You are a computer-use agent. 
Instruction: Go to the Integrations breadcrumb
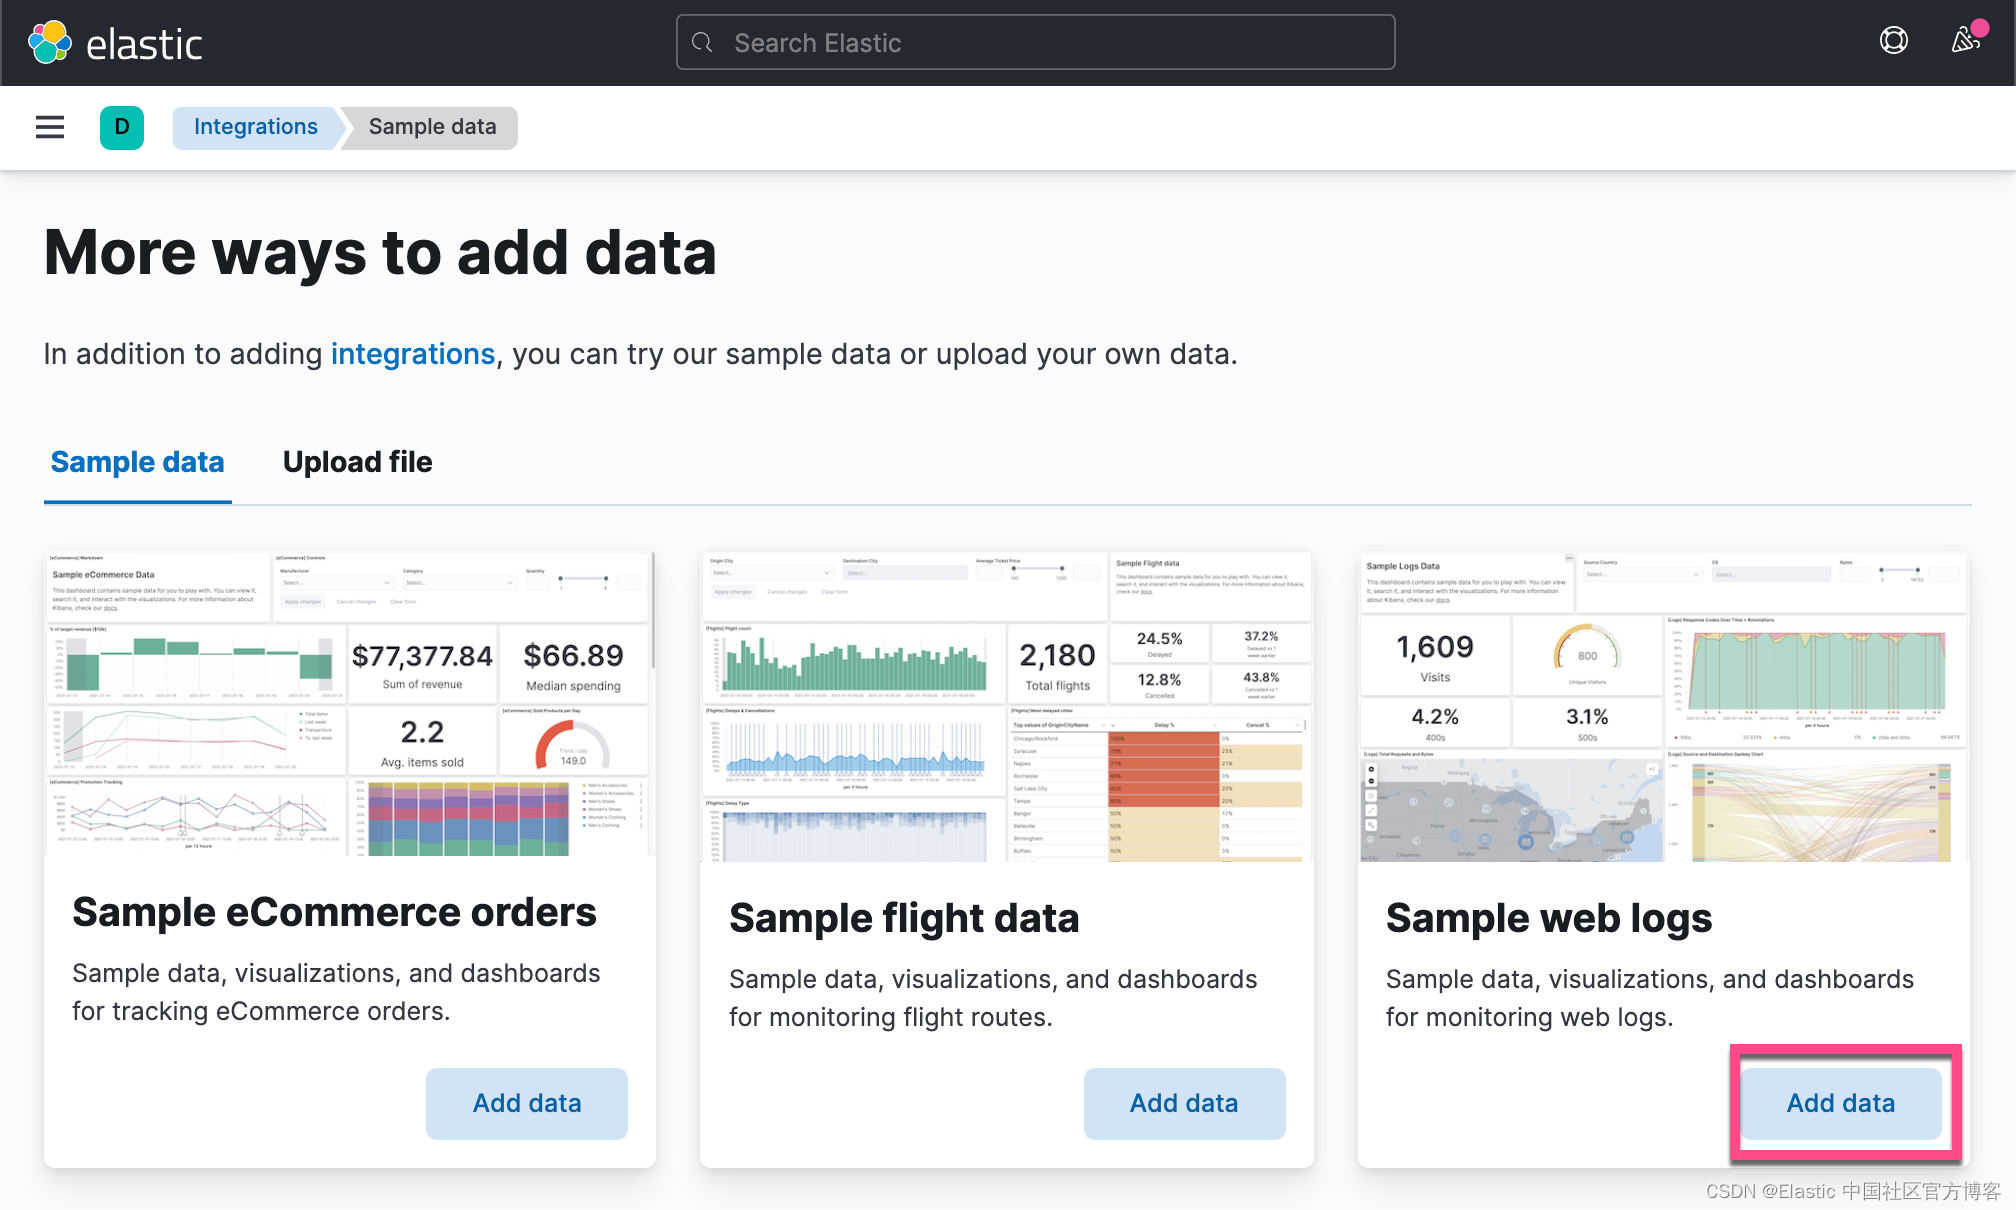tap(255, 127)
